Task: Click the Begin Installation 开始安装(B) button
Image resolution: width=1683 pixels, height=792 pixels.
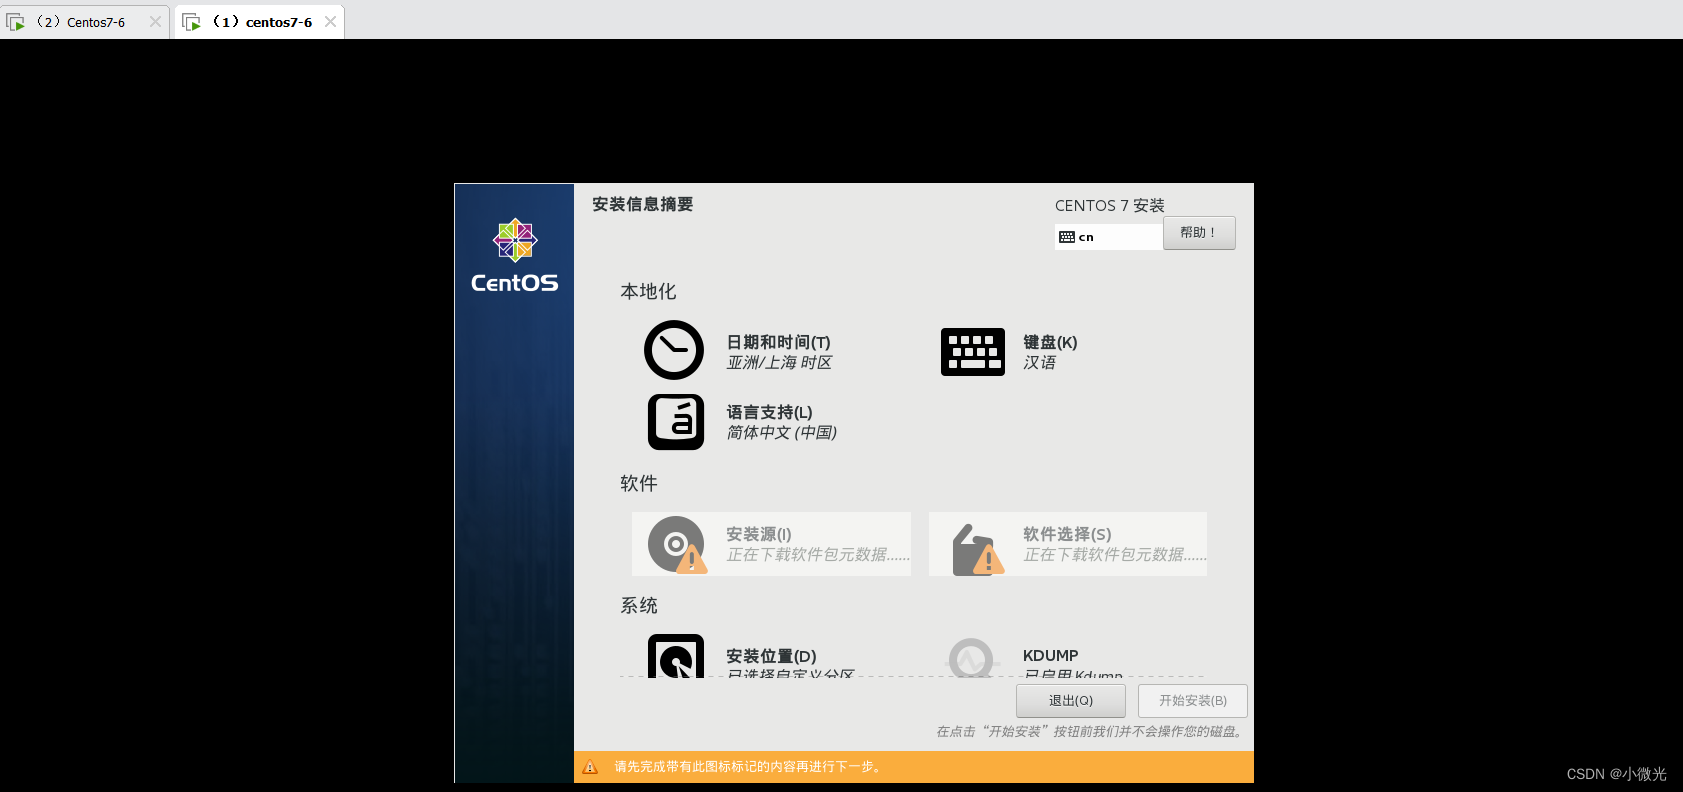Action: click(1193, 701)
